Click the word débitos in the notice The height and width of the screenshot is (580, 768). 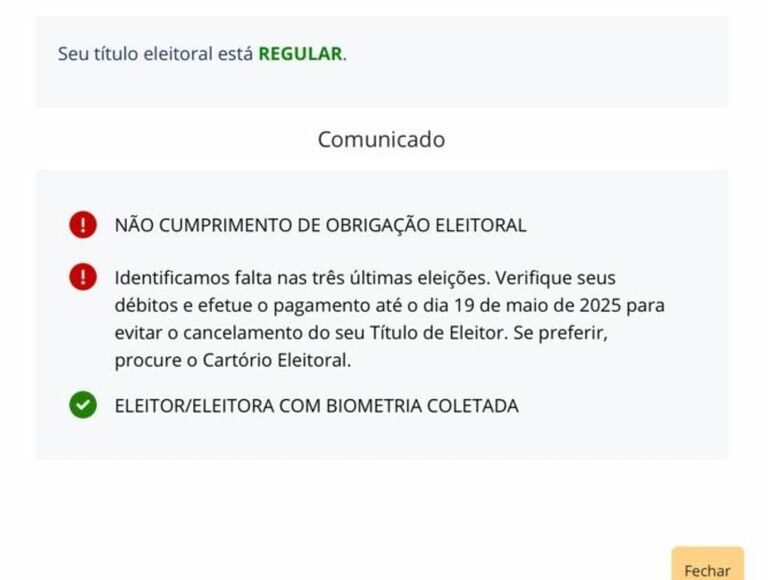(143, 305)
